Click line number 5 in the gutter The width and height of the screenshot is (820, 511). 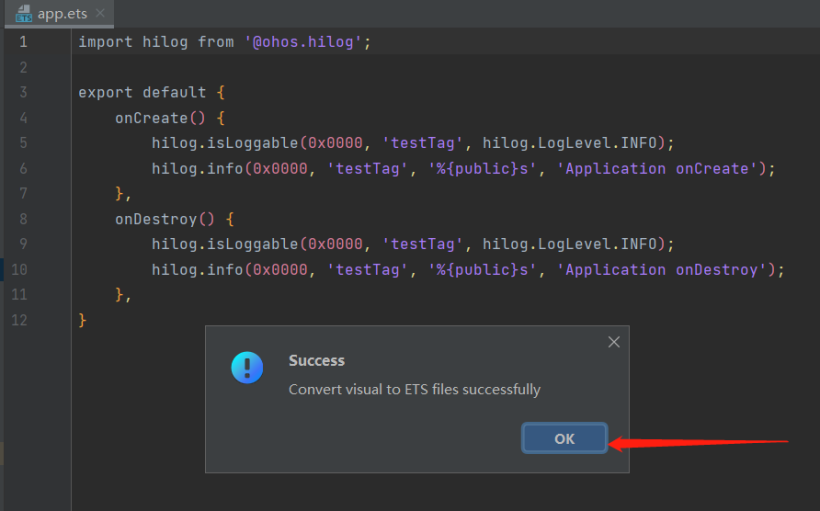23,143
